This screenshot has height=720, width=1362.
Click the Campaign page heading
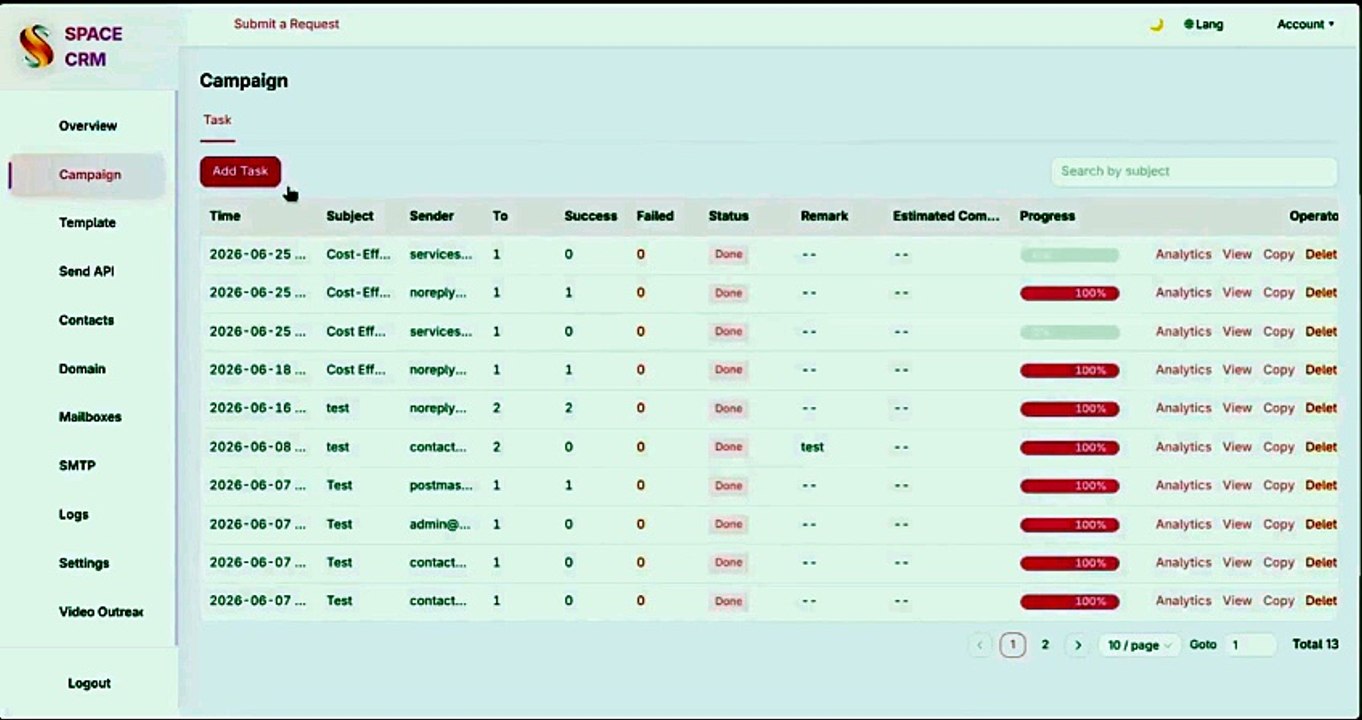point(244,81)
